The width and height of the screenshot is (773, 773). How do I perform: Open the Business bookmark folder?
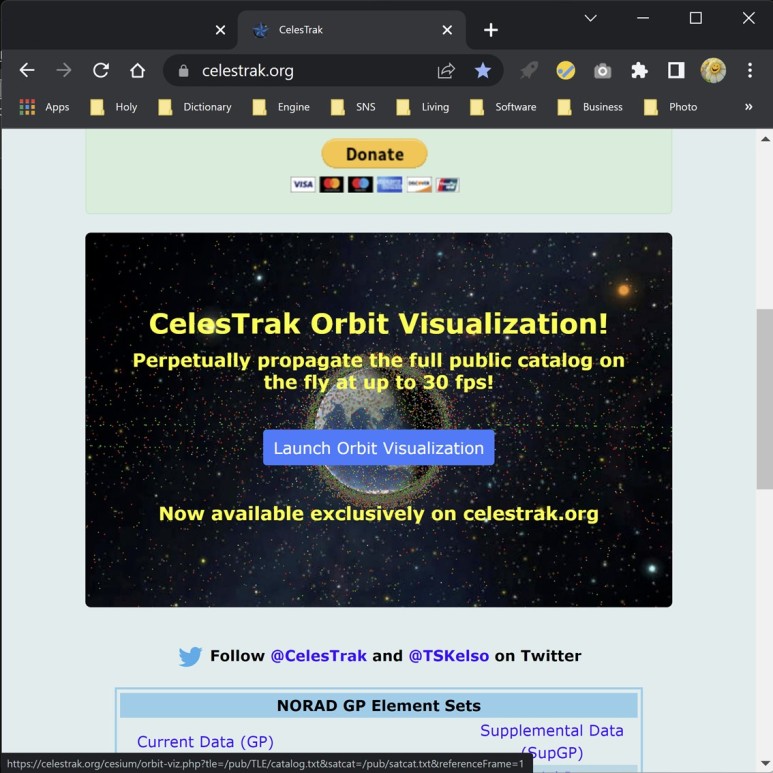590,107
